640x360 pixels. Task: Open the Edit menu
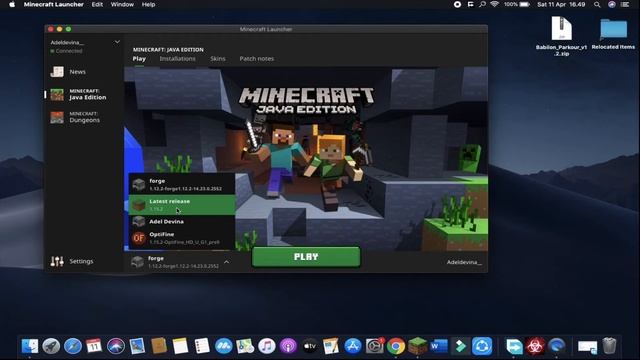click(97, 4)
